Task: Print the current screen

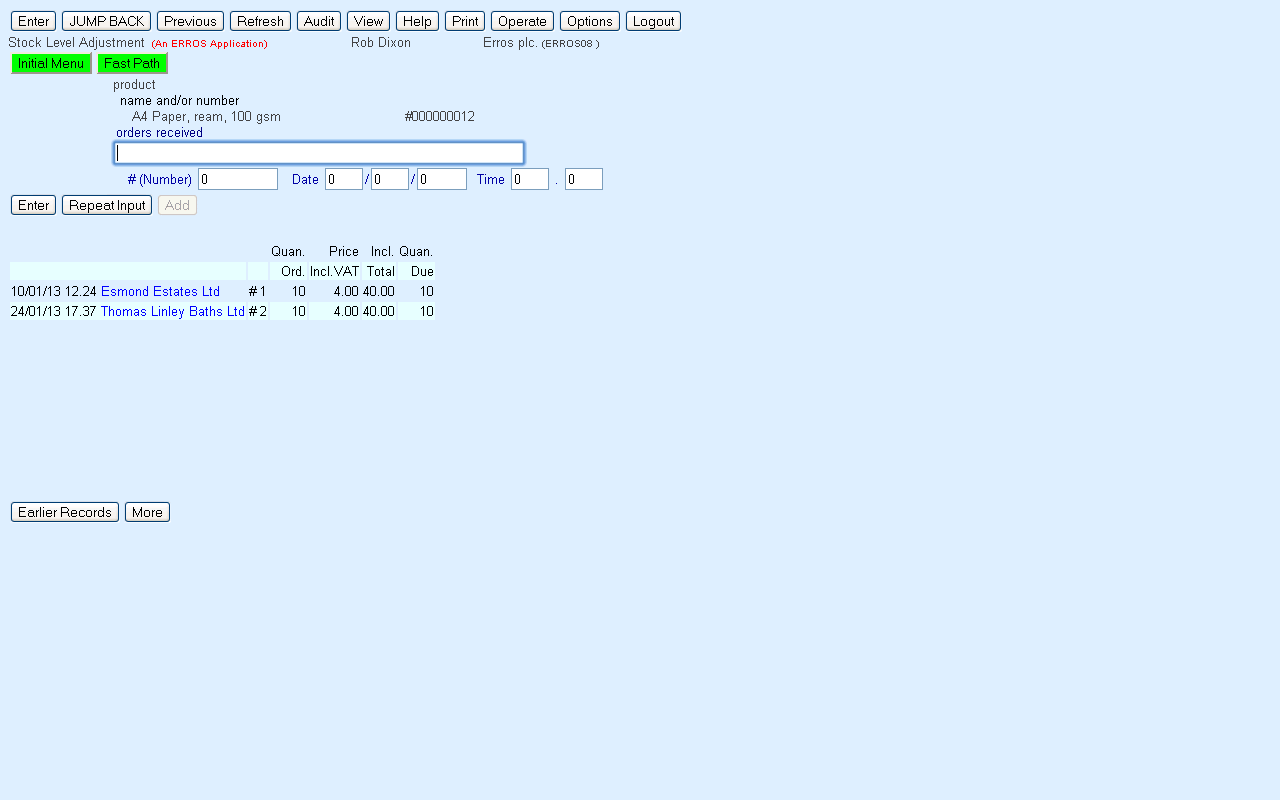Action: point(465,21)
